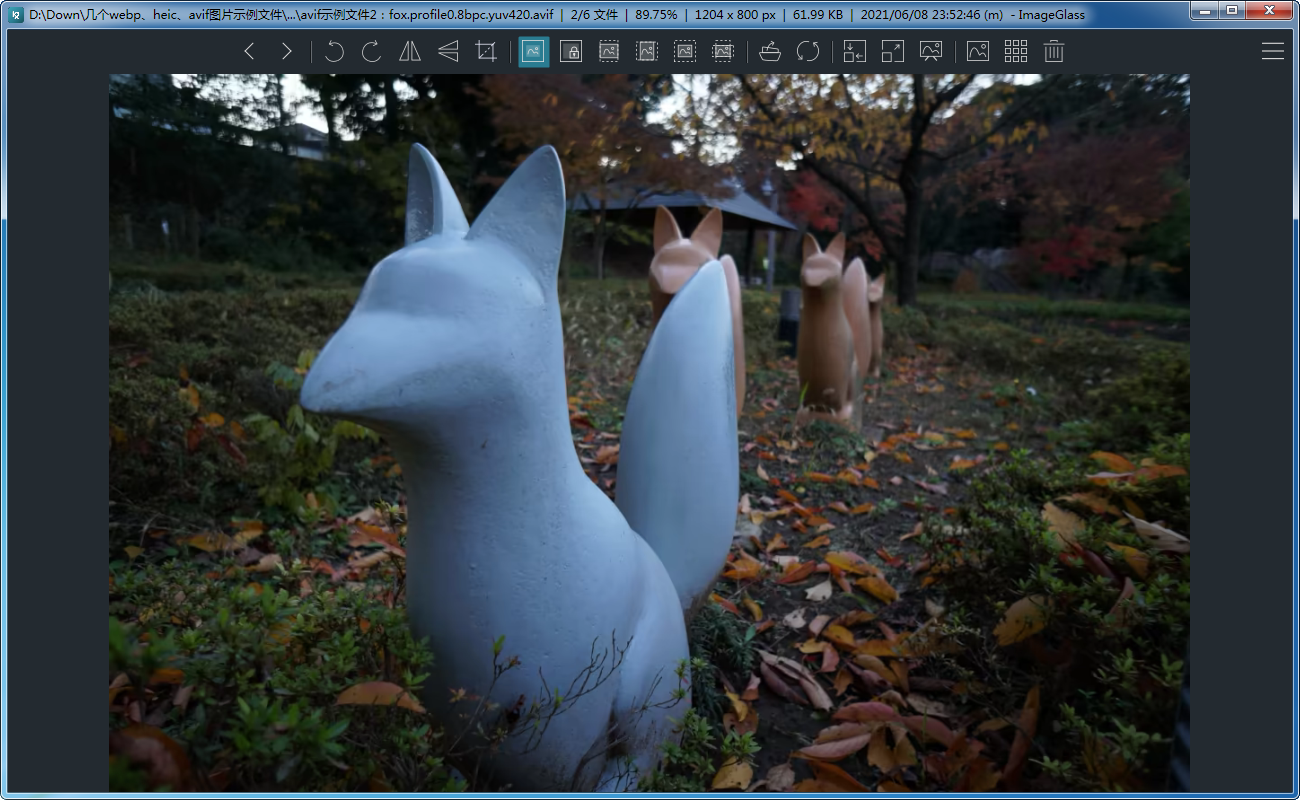Toggle the highlighted Auto Zoom mode
This screenshot has width=1300, height=800.
point(533,52)
